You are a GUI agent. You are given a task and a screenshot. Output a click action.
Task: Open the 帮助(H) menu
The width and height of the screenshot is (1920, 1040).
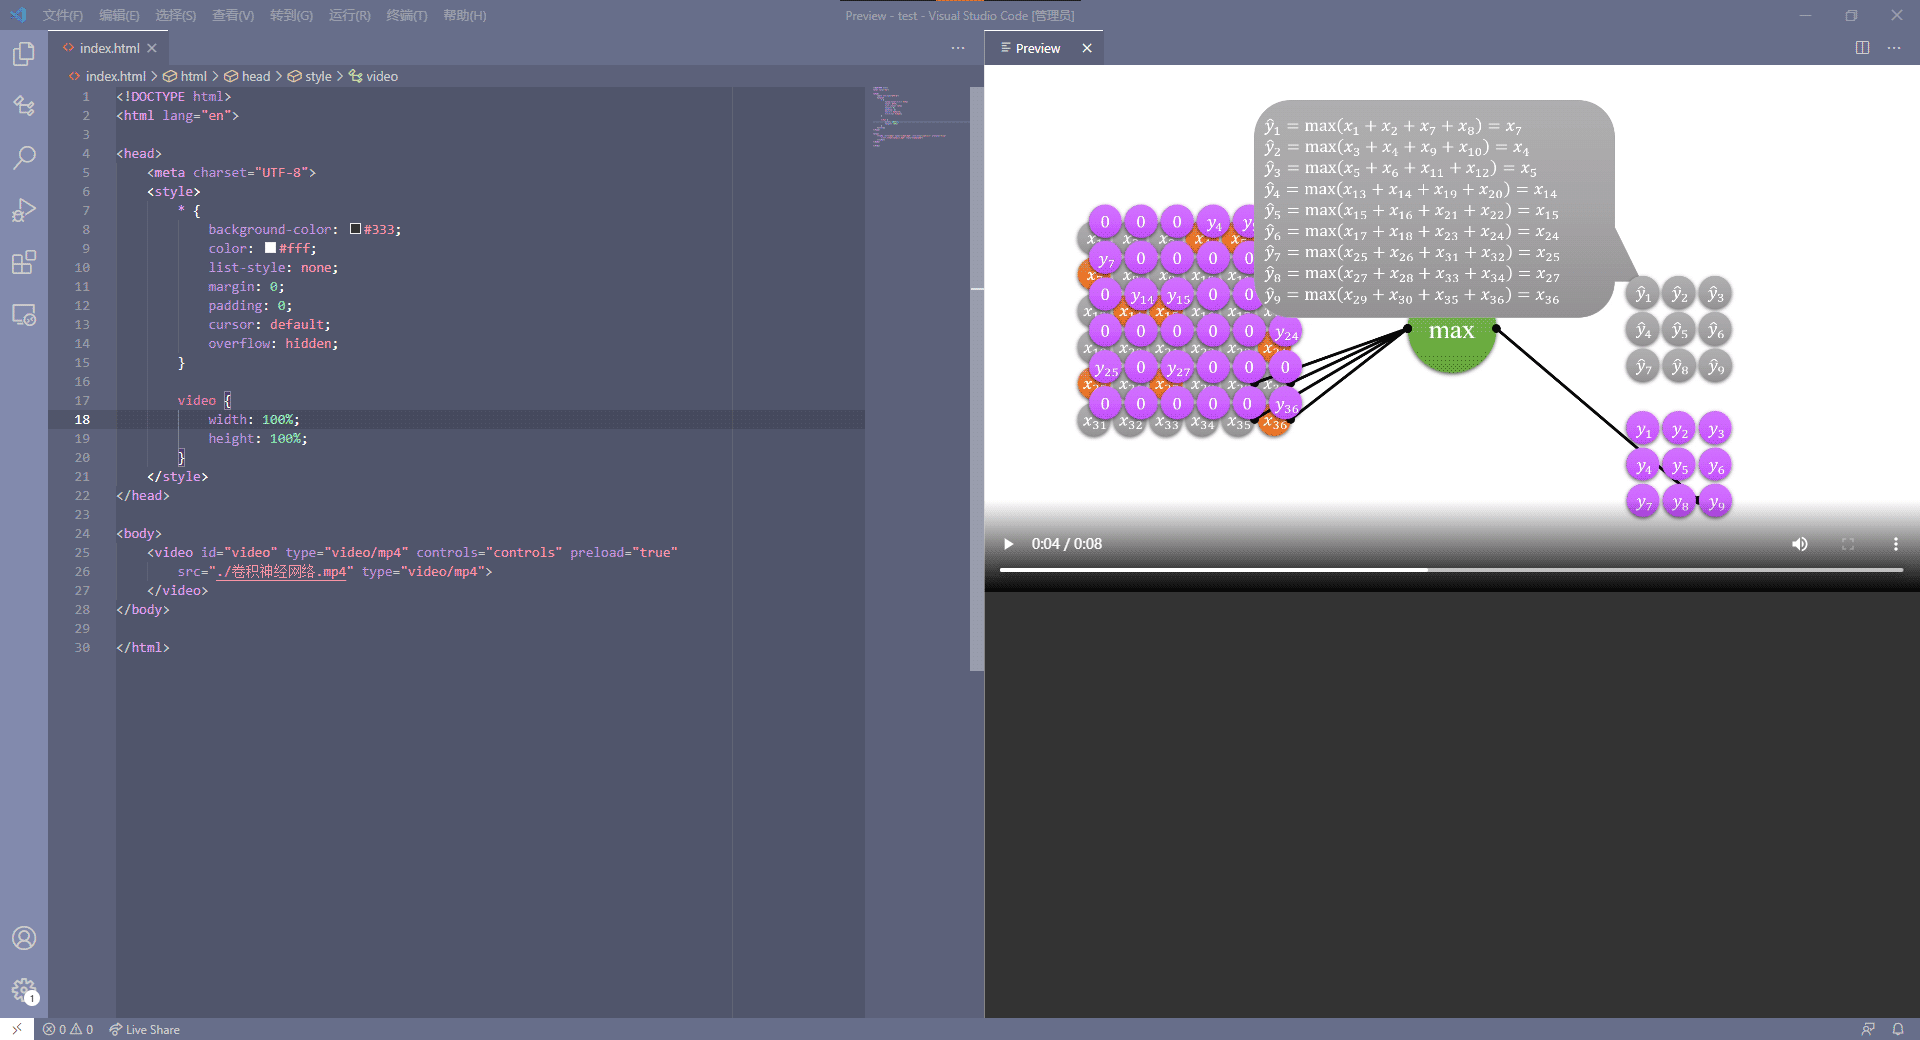pyautogui.click(x=465, y=15)
